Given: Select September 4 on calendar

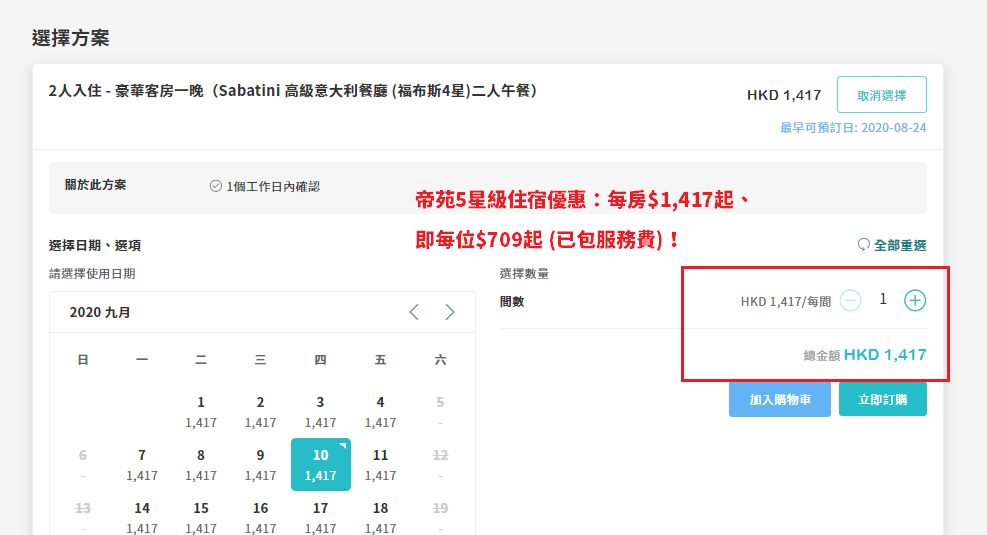Looking at the screenshot, I should click(380, 412).
